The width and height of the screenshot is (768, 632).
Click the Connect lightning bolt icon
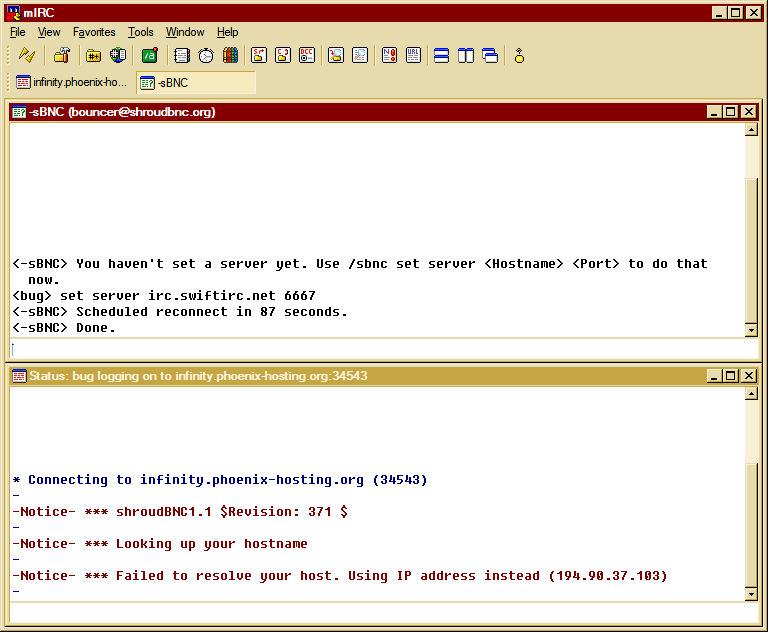tap(27, 55)
